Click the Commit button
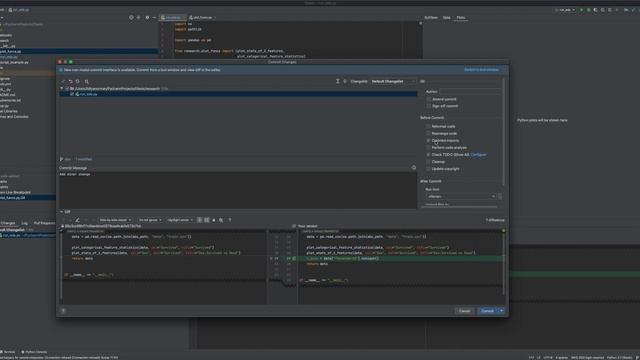This screenshot has height=360, width=640. (487, 311)
